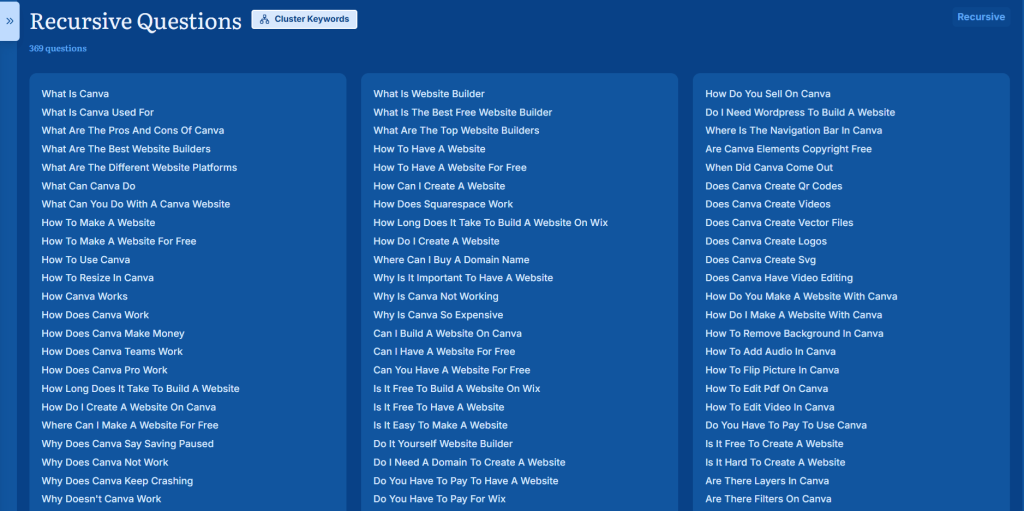
Task: Select 'How Does Canva Pro Work'
Action: [x=104, y=370]
